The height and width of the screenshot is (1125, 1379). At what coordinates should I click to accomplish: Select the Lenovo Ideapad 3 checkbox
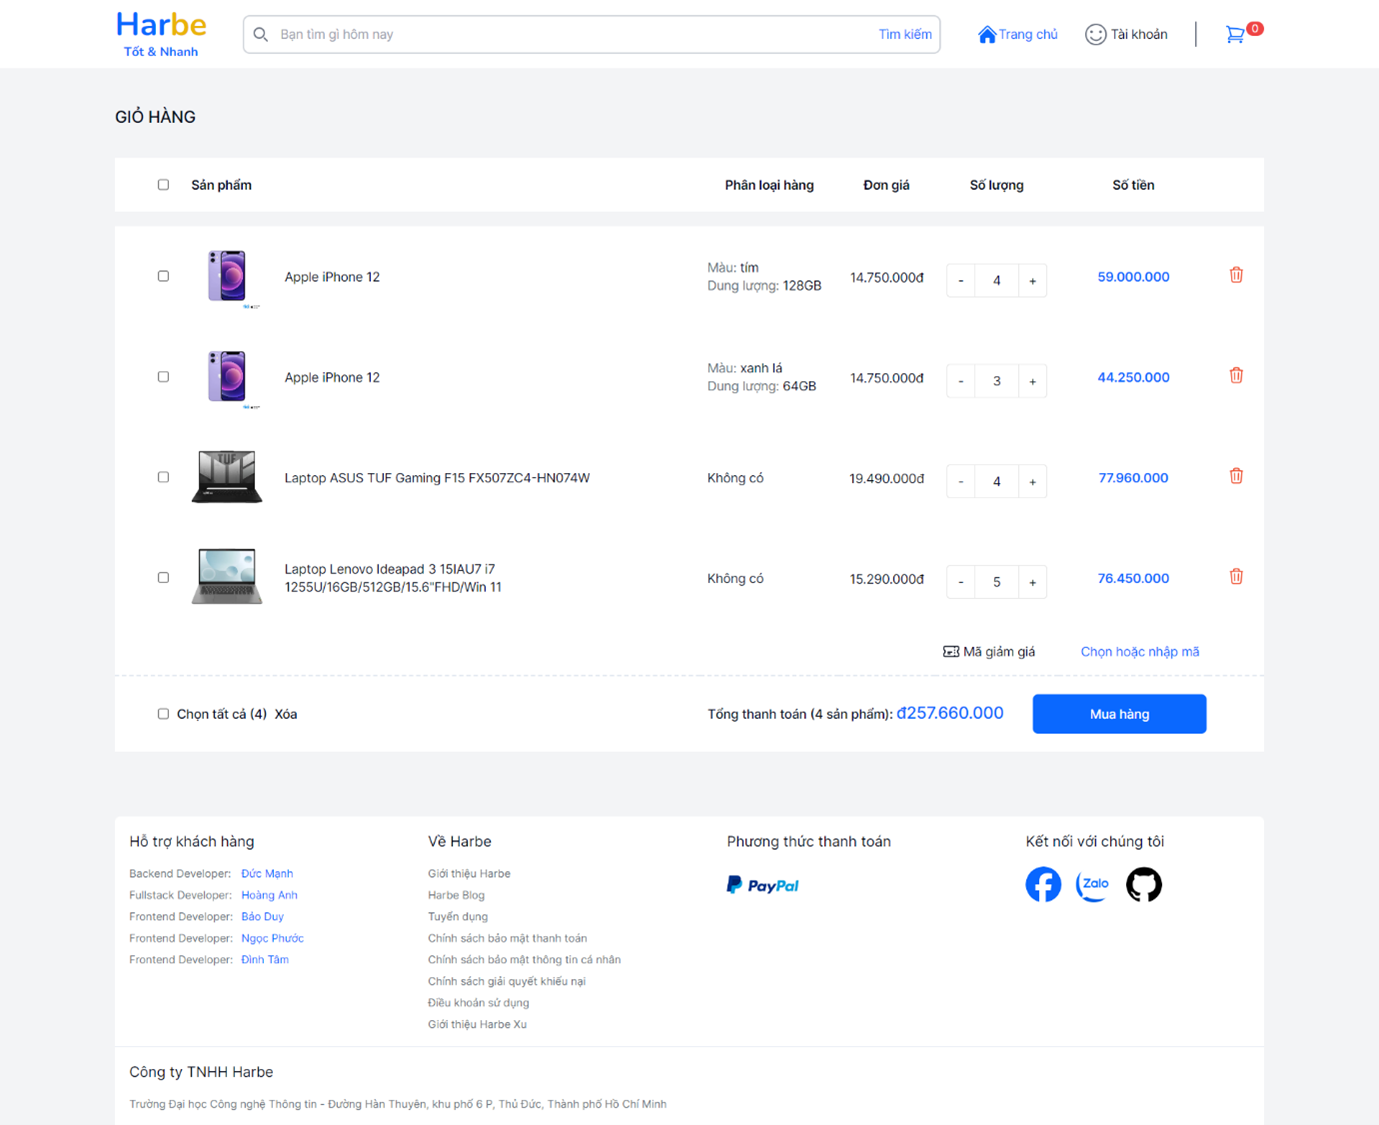tap(163, 578)
